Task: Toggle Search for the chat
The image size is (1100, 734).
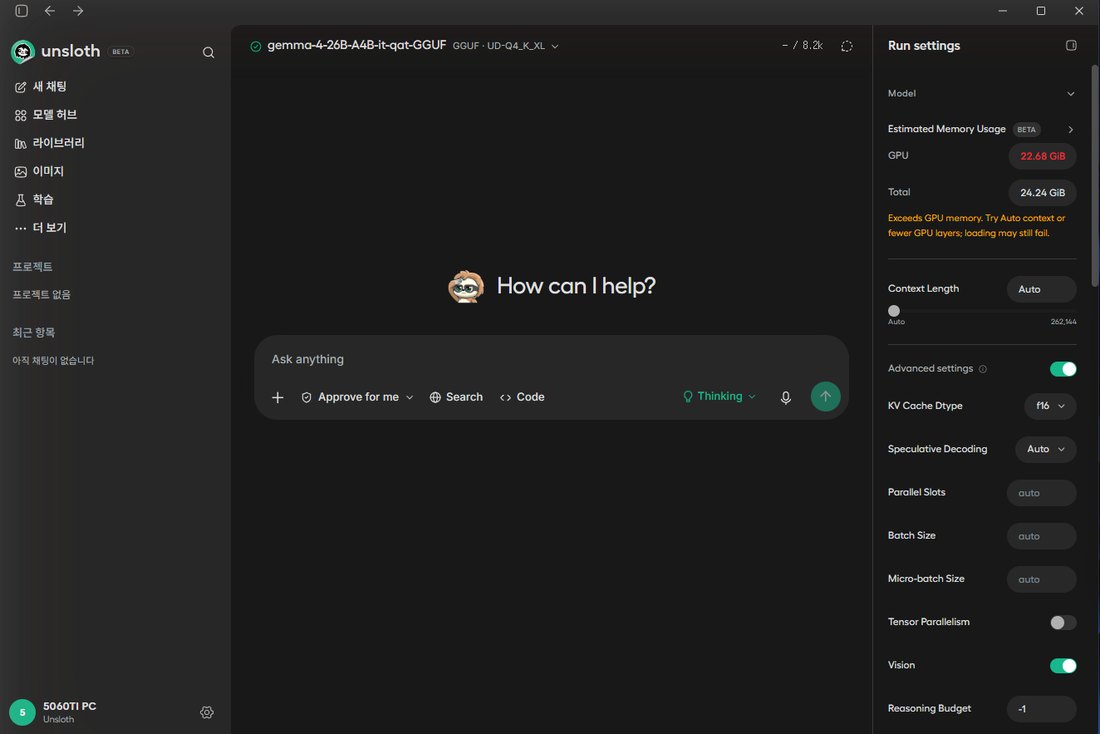Action: point(456,397)
